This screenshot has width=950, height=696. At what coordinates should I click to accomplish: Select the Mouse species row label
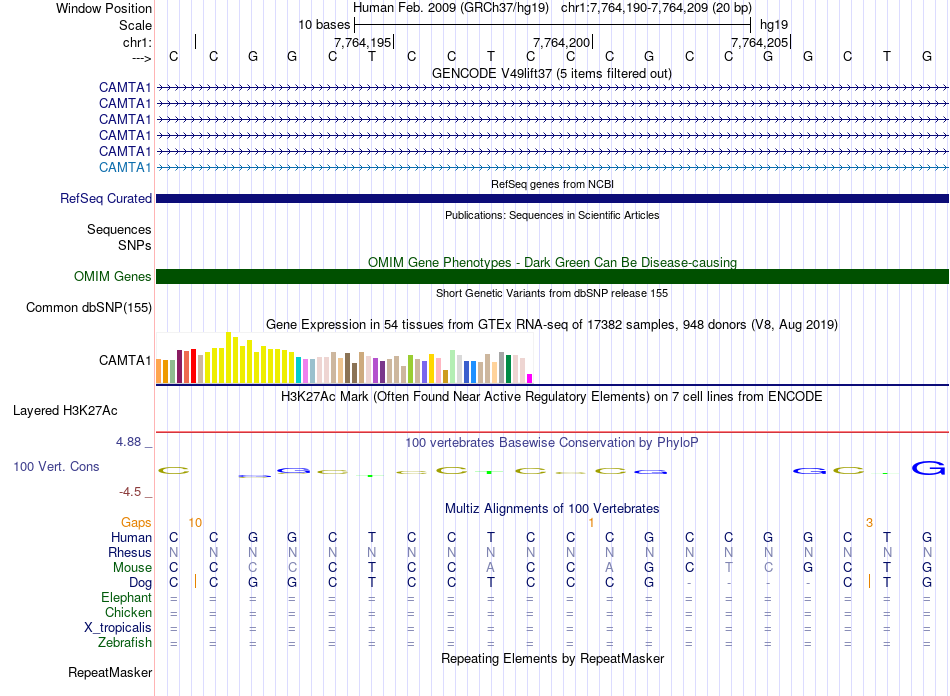tap(131, 567)
